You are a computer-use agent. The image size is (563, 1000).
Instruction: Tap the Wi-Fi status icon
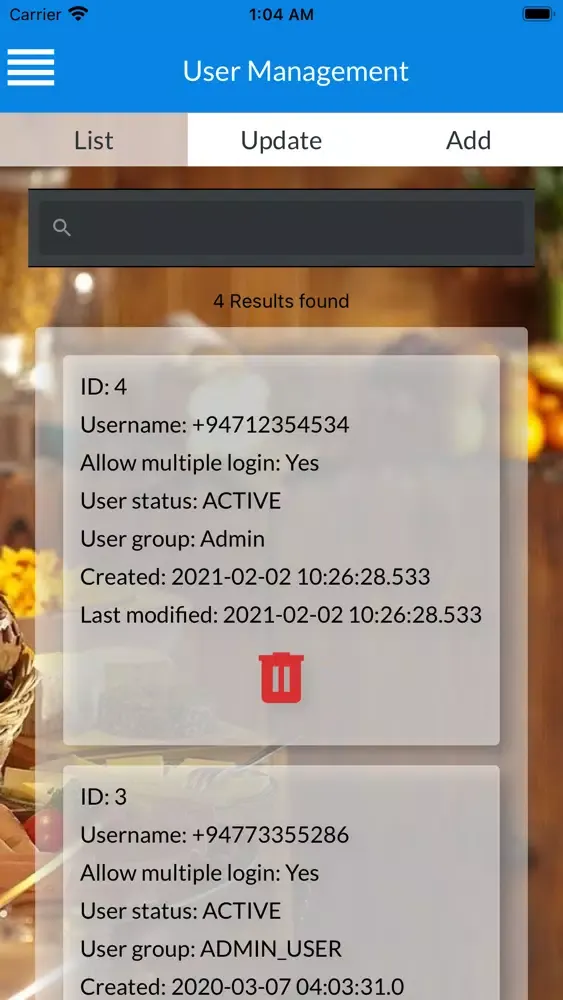pos(78,14)
